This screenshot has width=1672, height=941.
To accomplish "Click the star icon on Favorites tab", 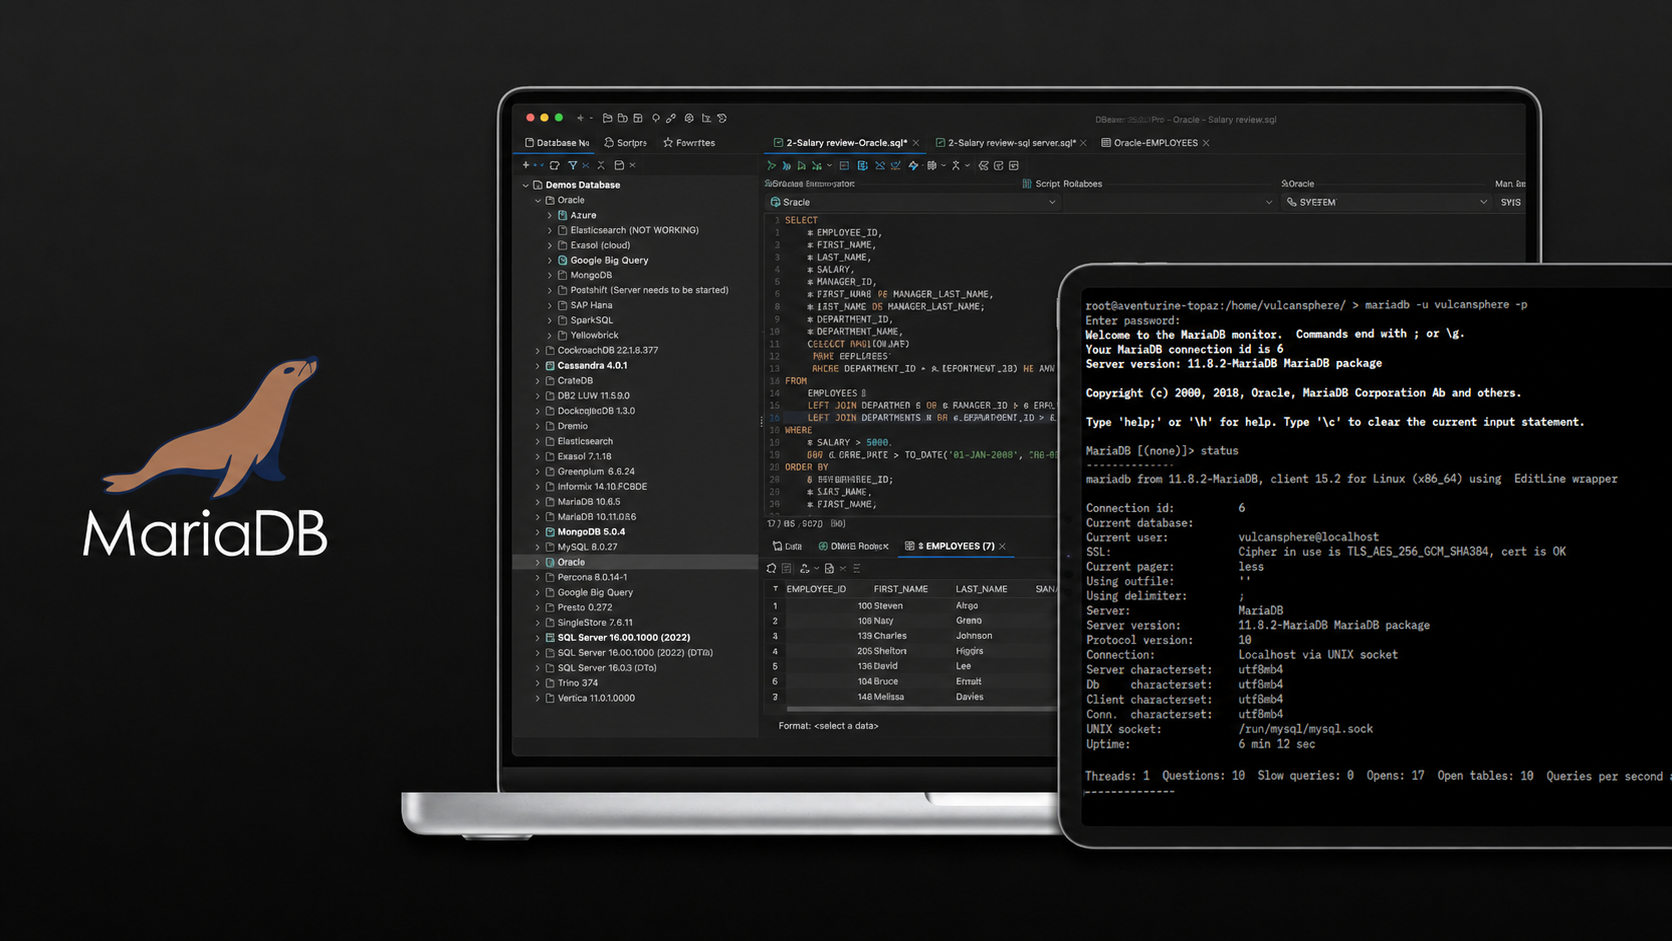I will click(668, 143).
